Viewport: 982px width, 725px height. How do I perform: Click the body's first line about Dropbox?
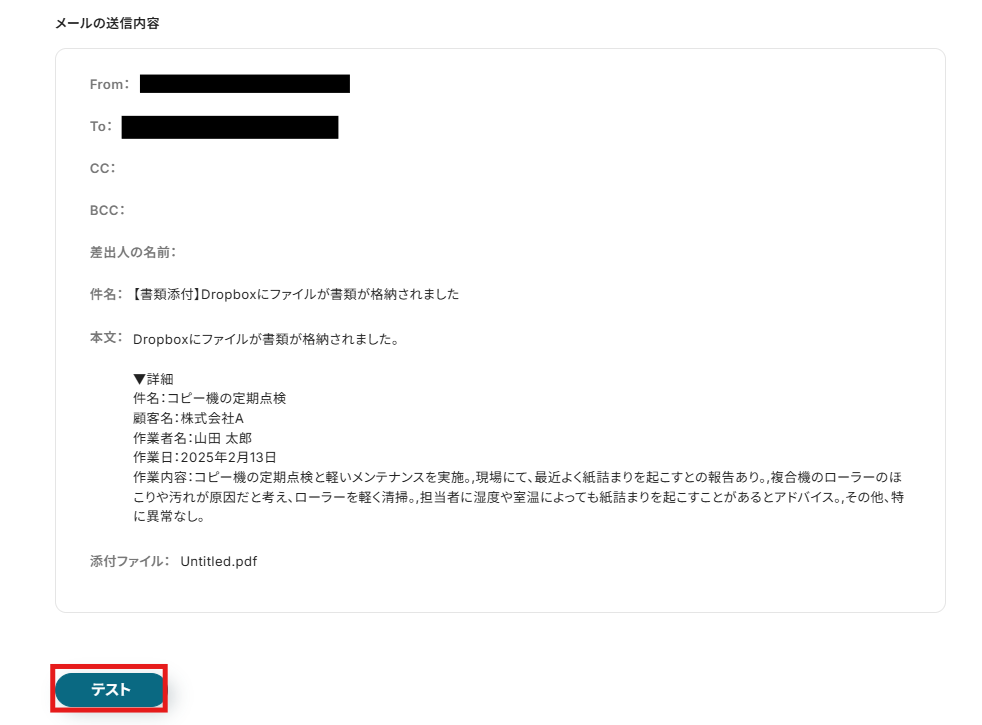coord(266,339)
